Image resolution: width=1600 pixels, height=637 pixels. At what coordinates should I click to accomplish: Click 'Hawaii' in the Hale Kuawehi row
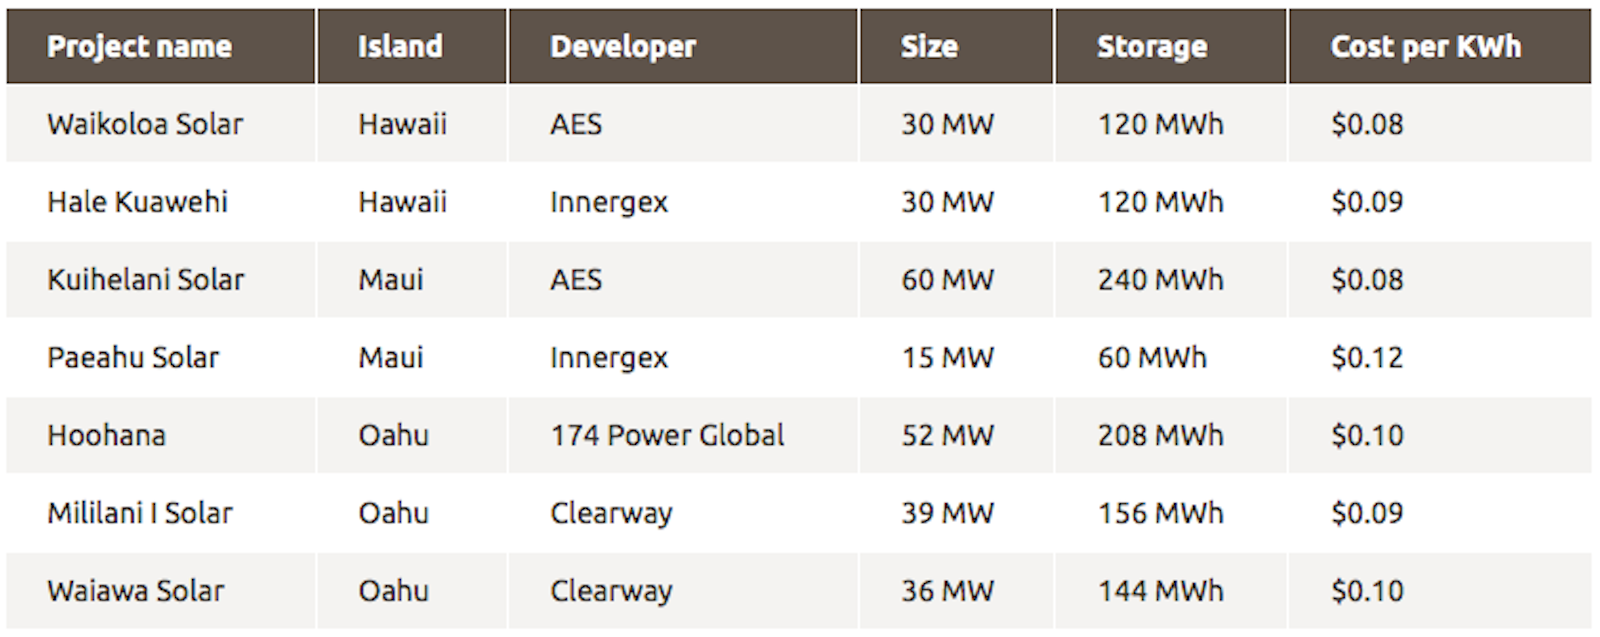pos(402,202)
